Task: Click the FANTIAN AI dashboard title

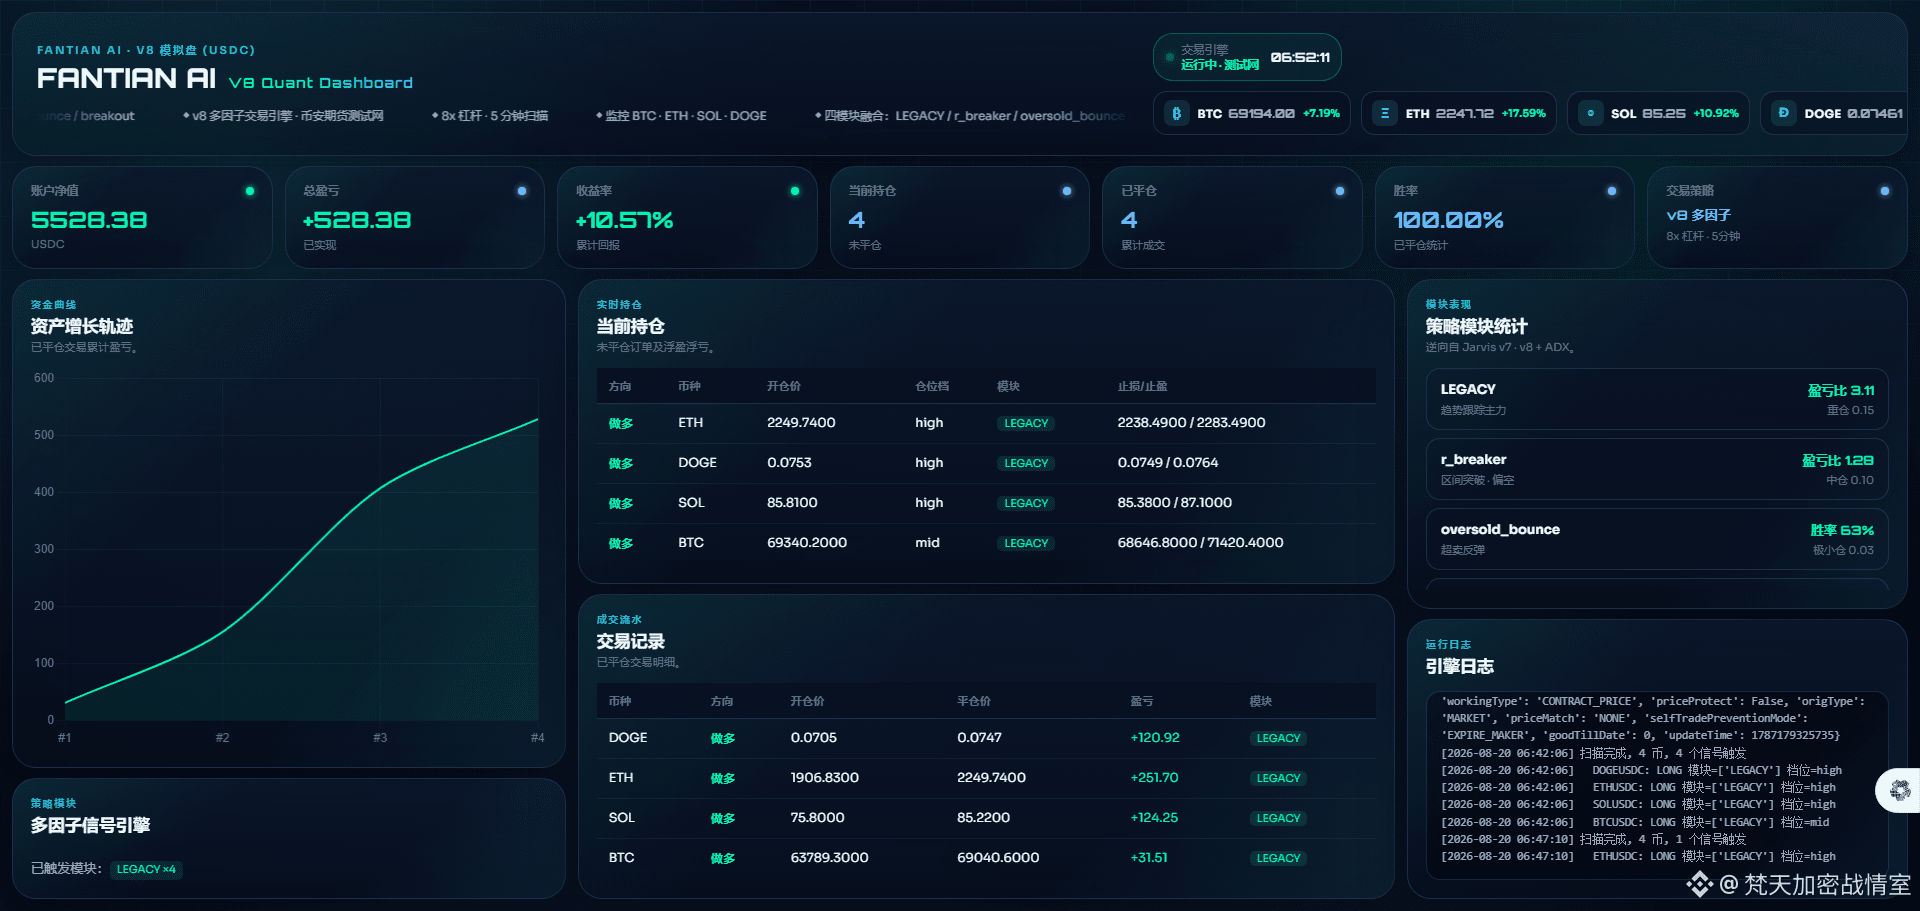Action: pyautogui.click(x=126, y=78)
